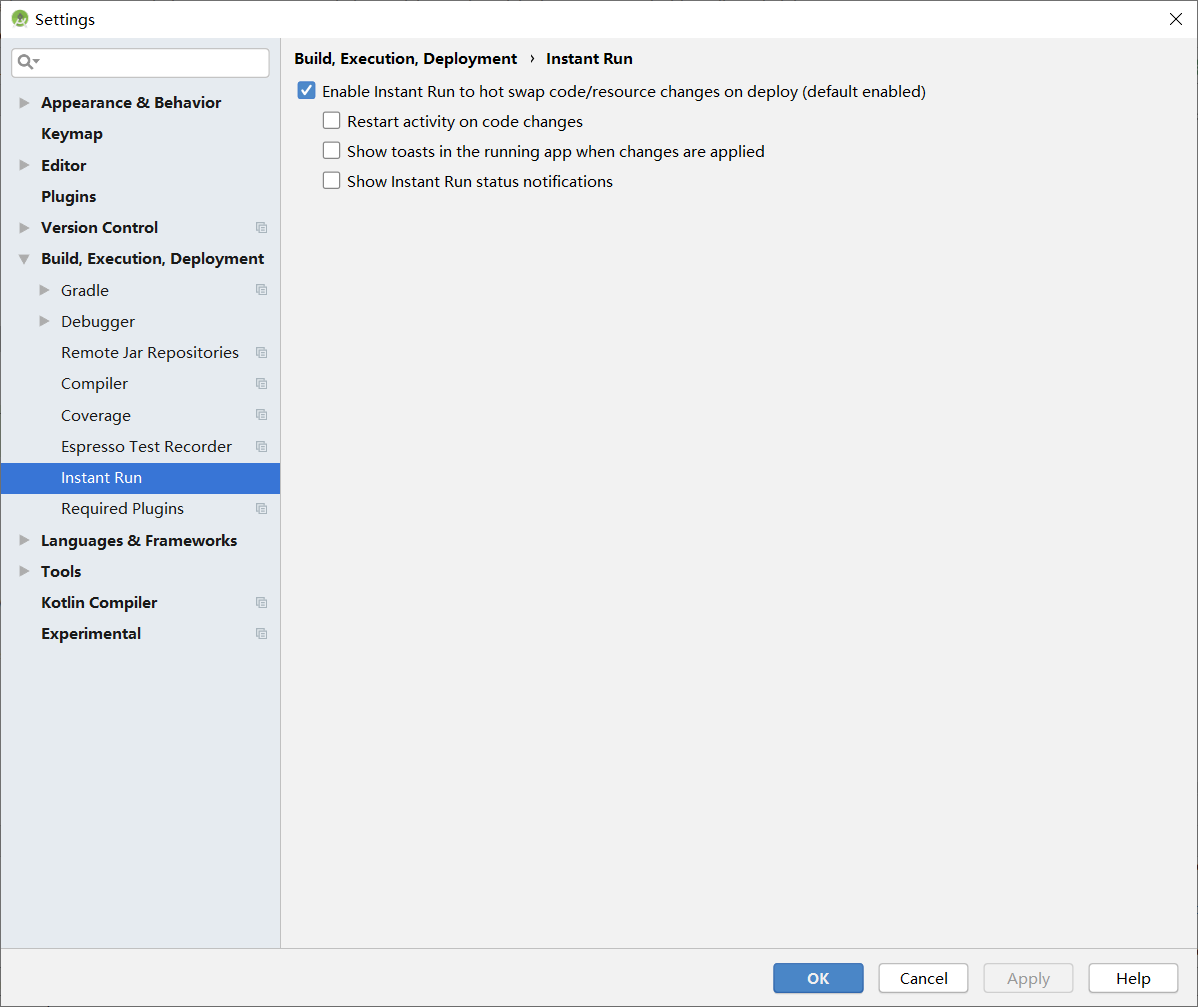
Task: Open the Kotlin Compiler settings
Action: [99, 603]
